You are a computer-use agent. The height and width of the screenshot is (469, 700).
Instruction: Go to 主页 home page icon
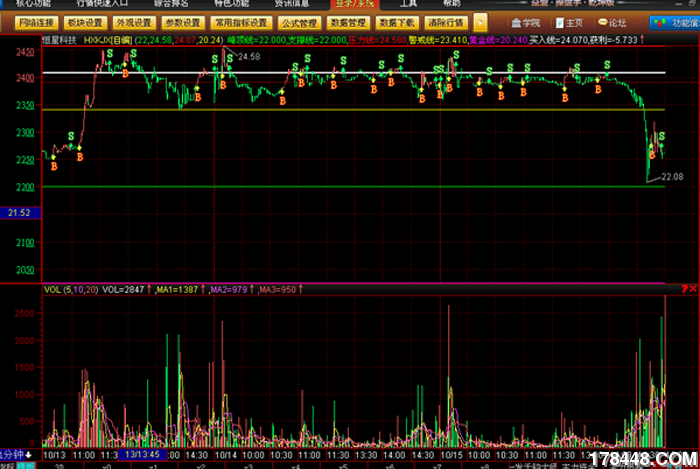click(569, 21)
